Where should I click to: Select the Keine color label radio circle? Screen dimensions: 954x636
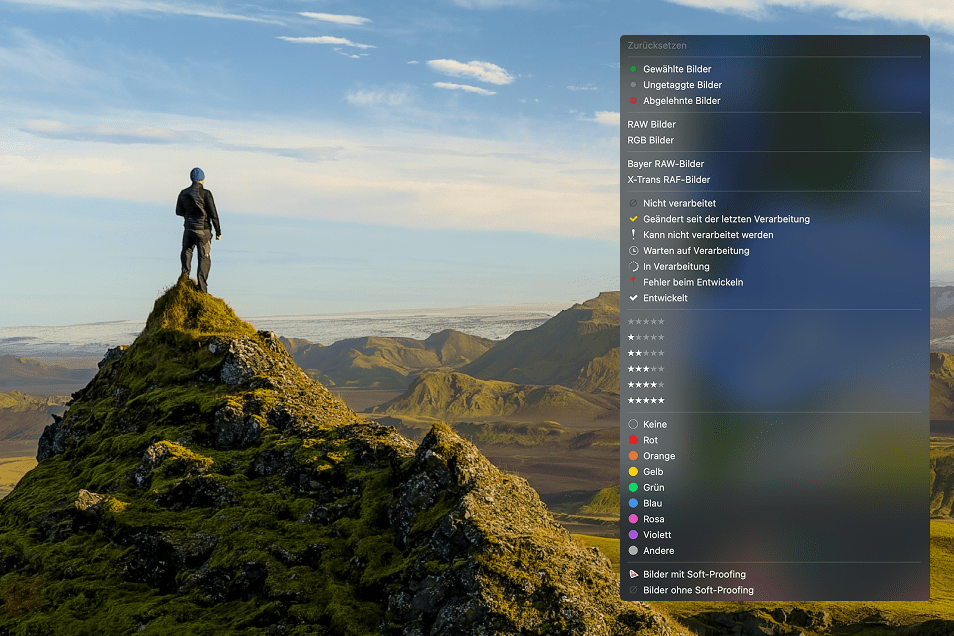pos(633,425)
